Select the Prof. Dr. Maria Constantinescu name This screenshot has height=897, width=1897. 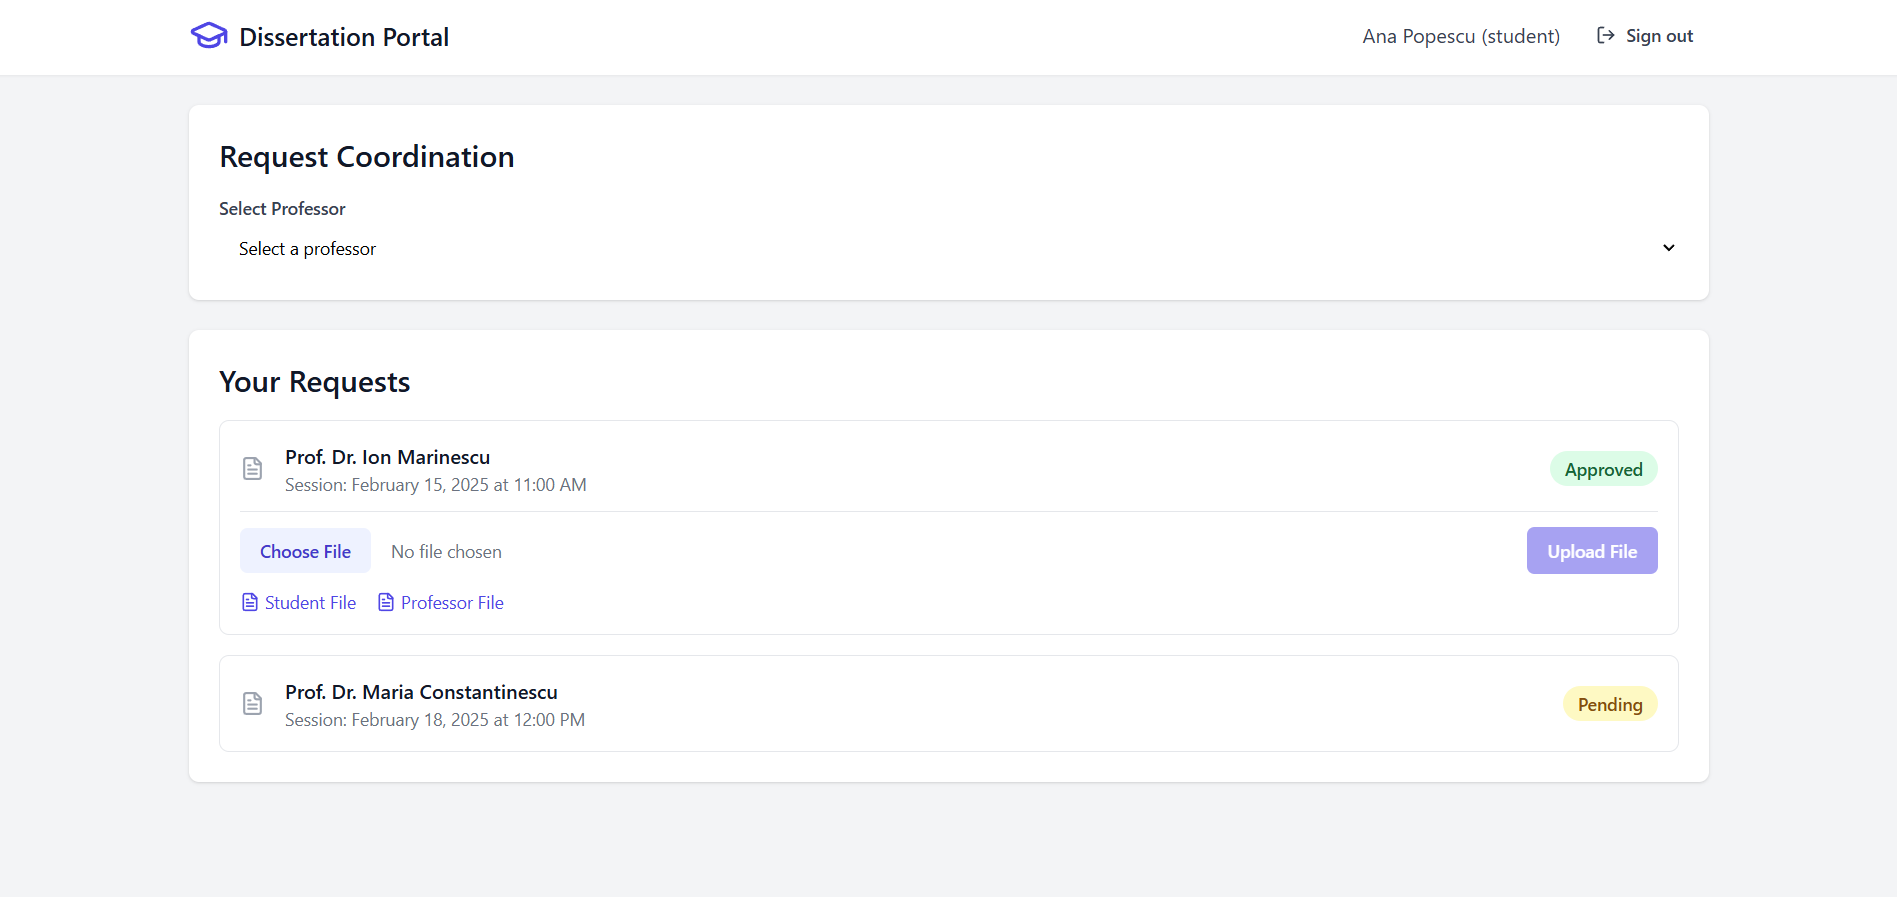421,692
